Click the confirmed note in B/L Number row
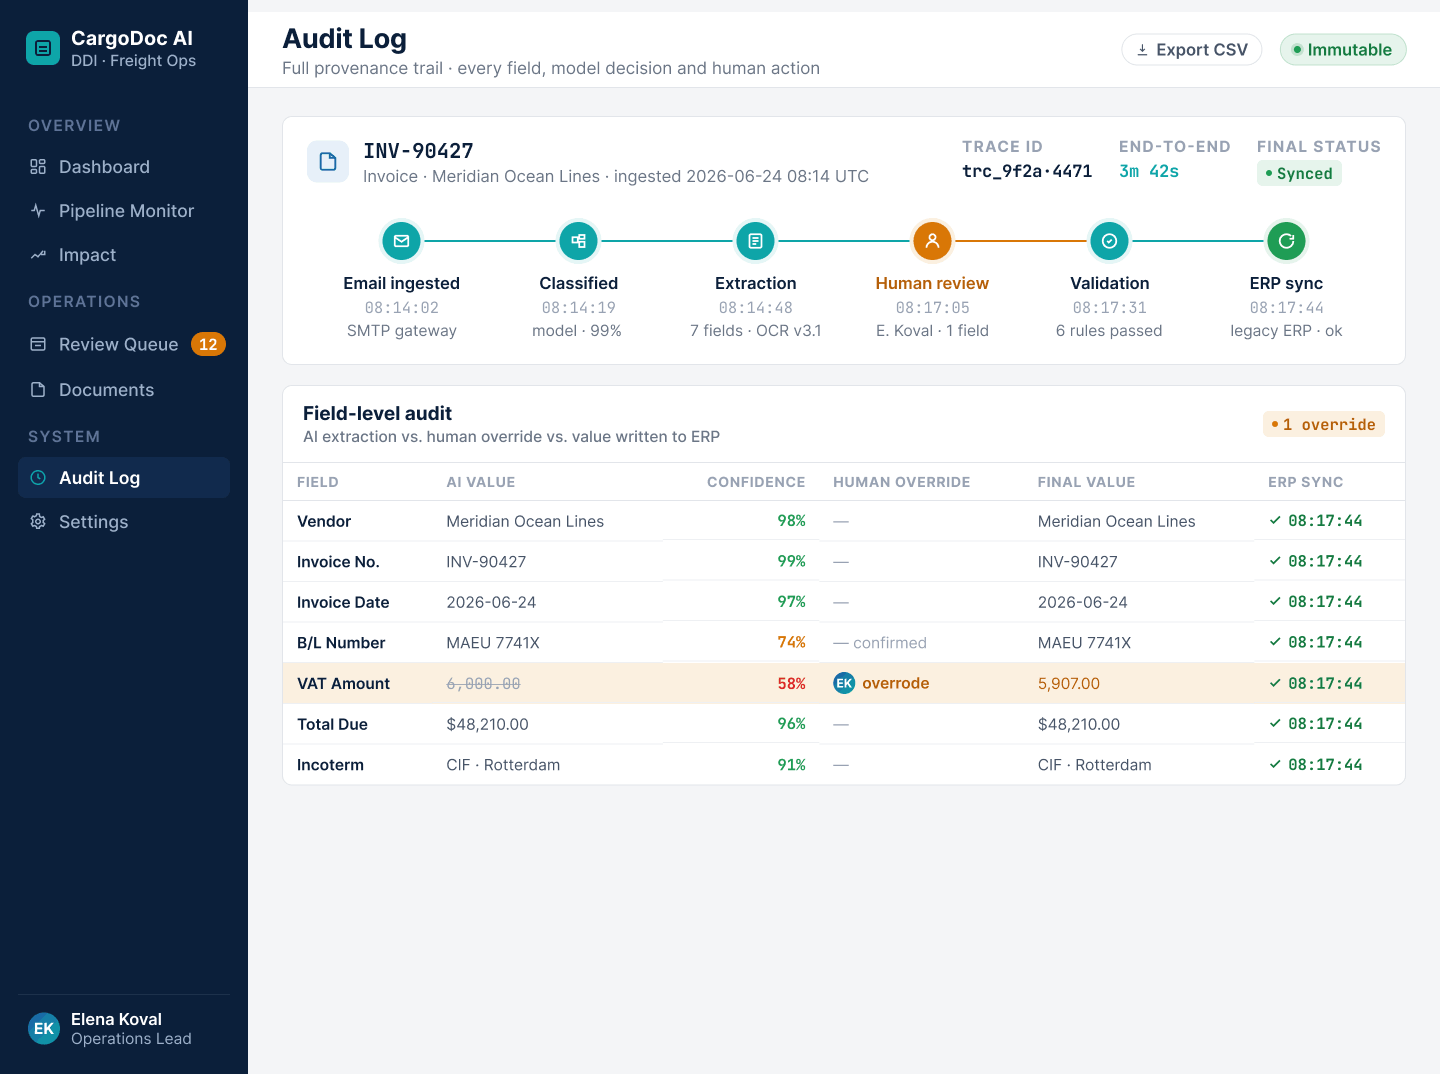The height and width of the screenshot is (1074, 1440). pyautogui.click(x=890, y=643)
